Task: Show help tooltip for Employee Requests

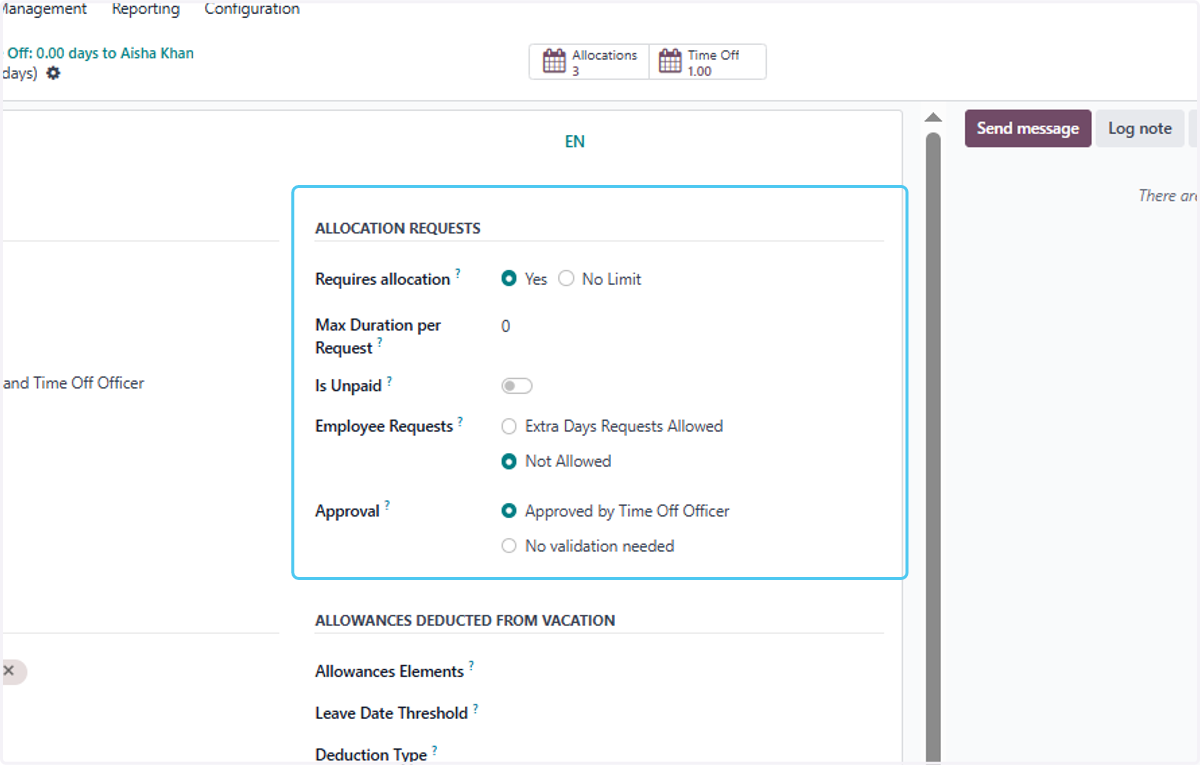Action: [460, 421]
